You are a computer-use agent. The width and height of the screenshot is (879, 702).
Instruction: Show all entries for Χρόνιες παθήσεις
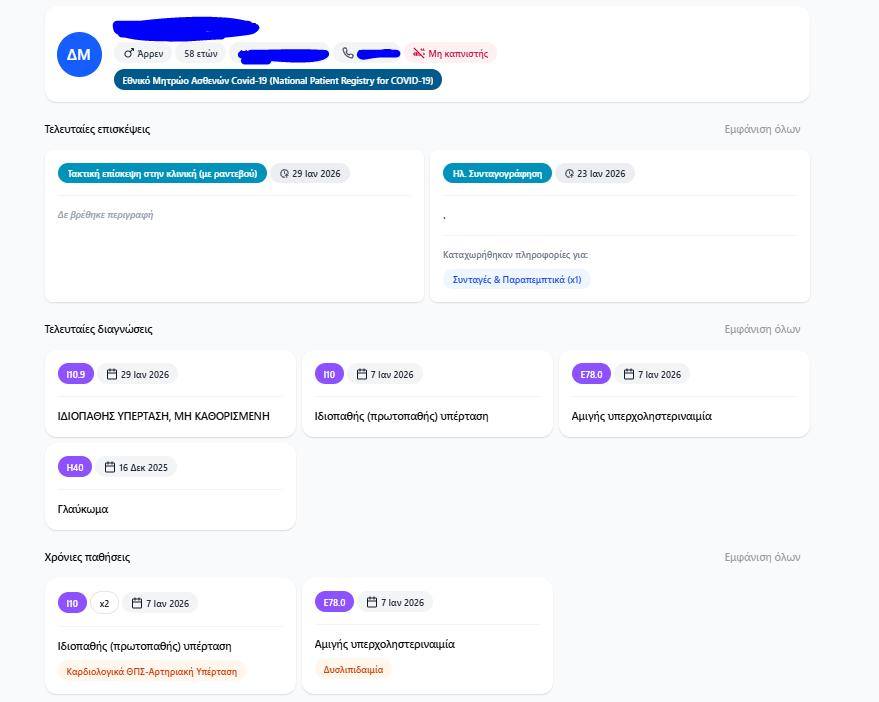point(762,557)
